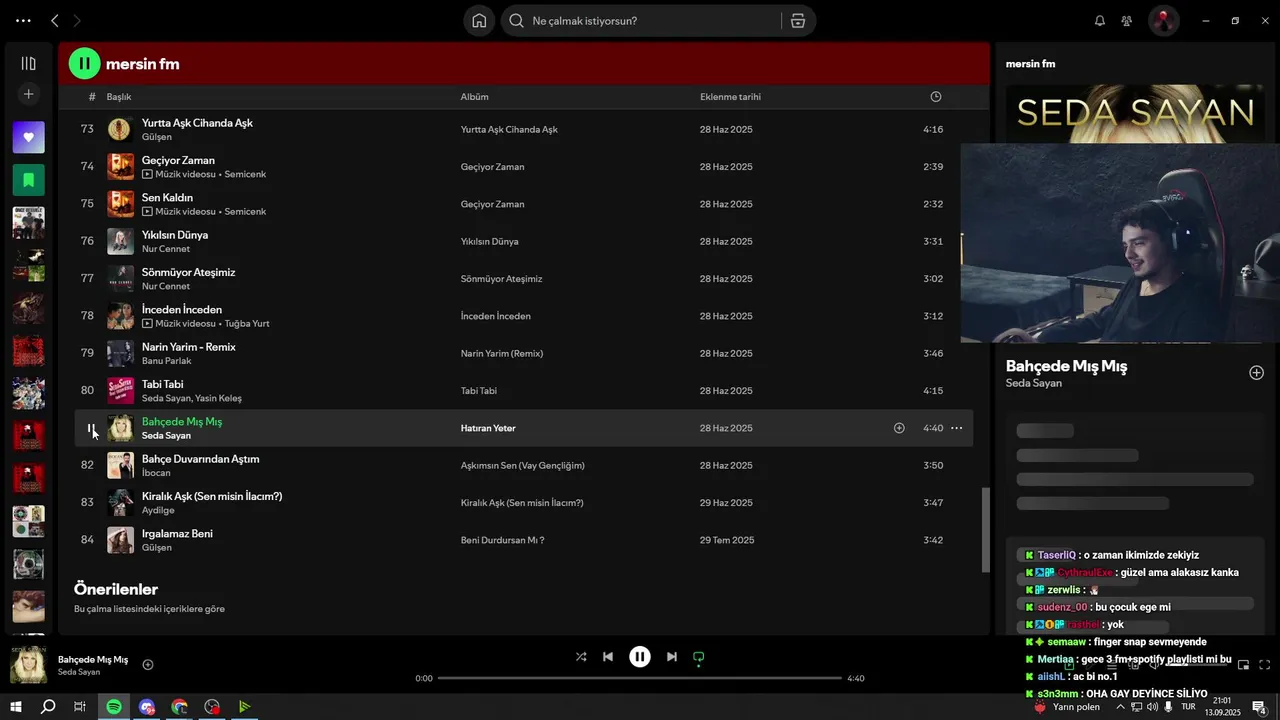Go back with the left arrow
The width and height of the screenshot is (1280, 720).
click(x=55, y=20)
